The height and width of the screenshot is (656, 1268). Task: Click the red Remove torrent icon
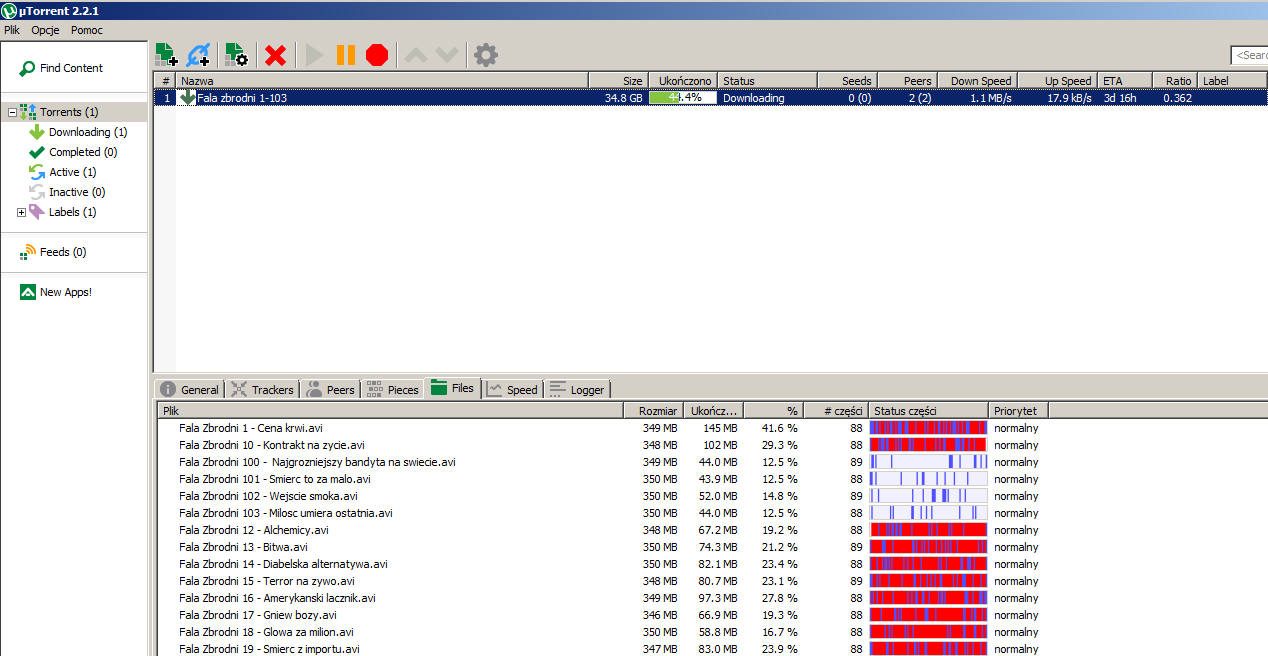coord(275,56)
